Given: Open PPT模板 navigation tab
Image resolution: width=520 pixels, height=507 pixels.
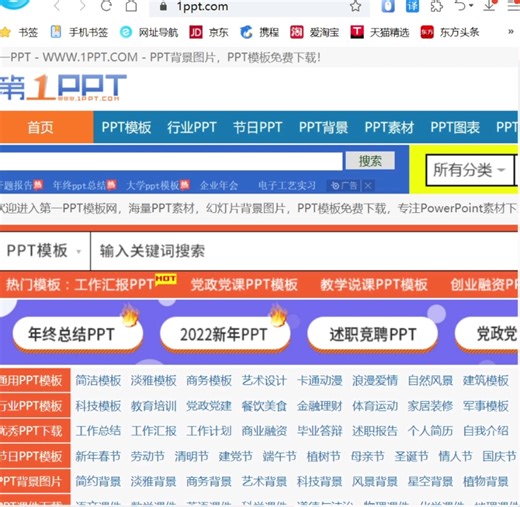Looking at the screenshot, I should tap(126, 127).
